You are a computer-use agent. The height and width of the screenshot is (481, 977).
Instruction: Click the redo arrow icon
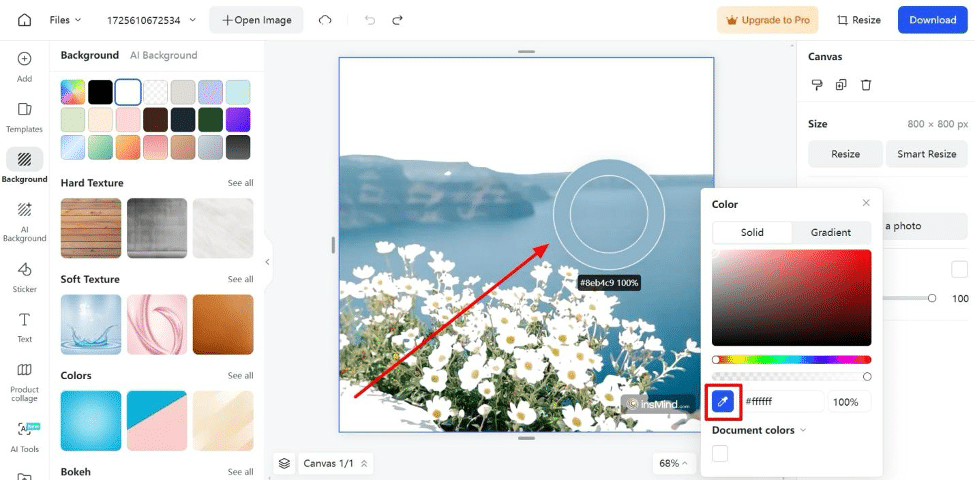(x=398, y=20)
